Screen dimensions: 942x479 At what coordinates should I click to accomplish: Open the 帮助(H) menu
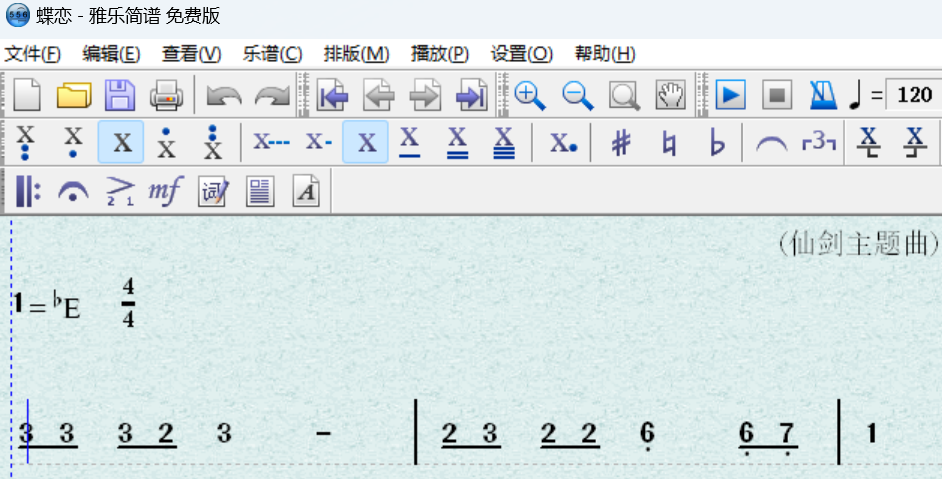tap(605, 54)
